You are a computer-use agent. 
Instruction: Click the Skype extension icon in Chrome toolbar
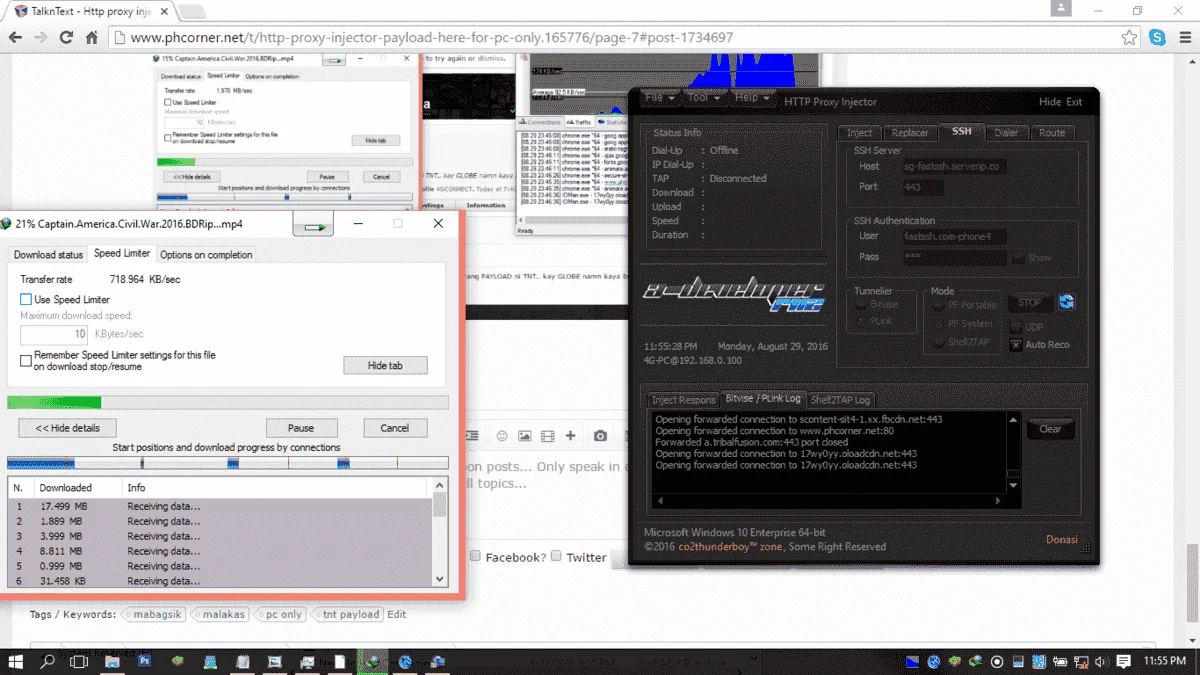pos(1157,38)
